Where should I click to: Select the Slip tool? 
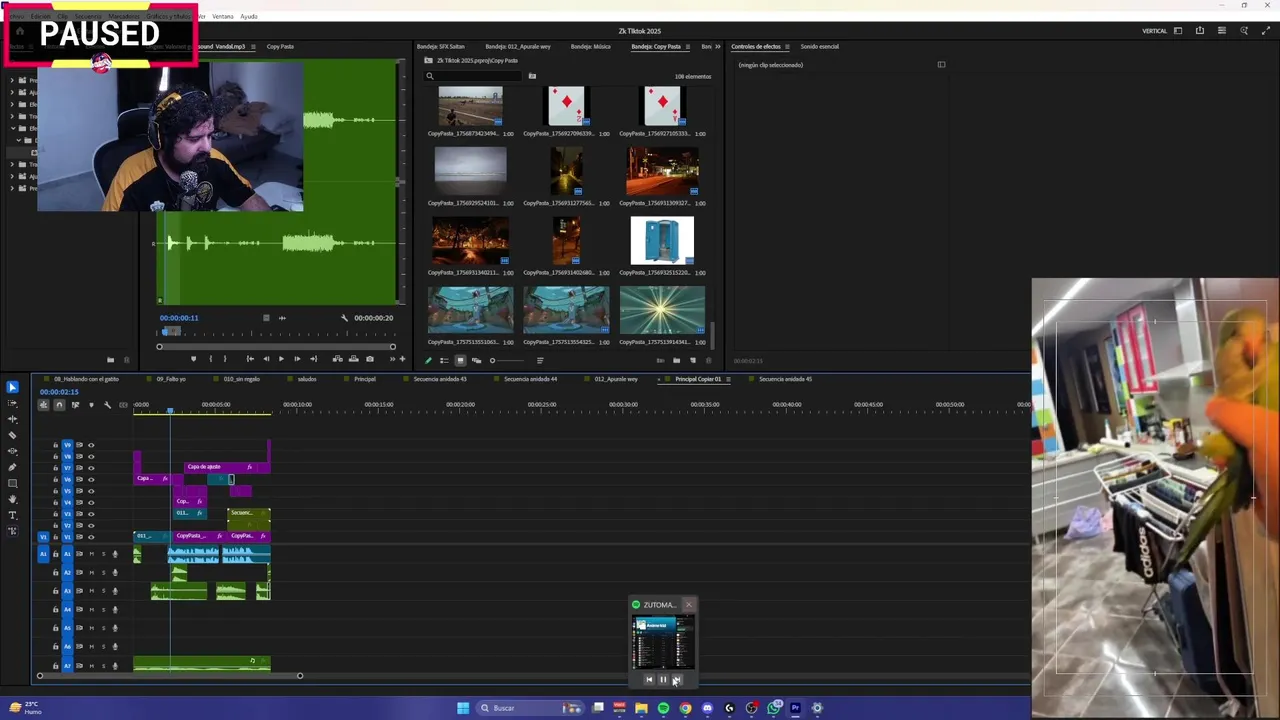pyautogui.click(x=12, y=451)
